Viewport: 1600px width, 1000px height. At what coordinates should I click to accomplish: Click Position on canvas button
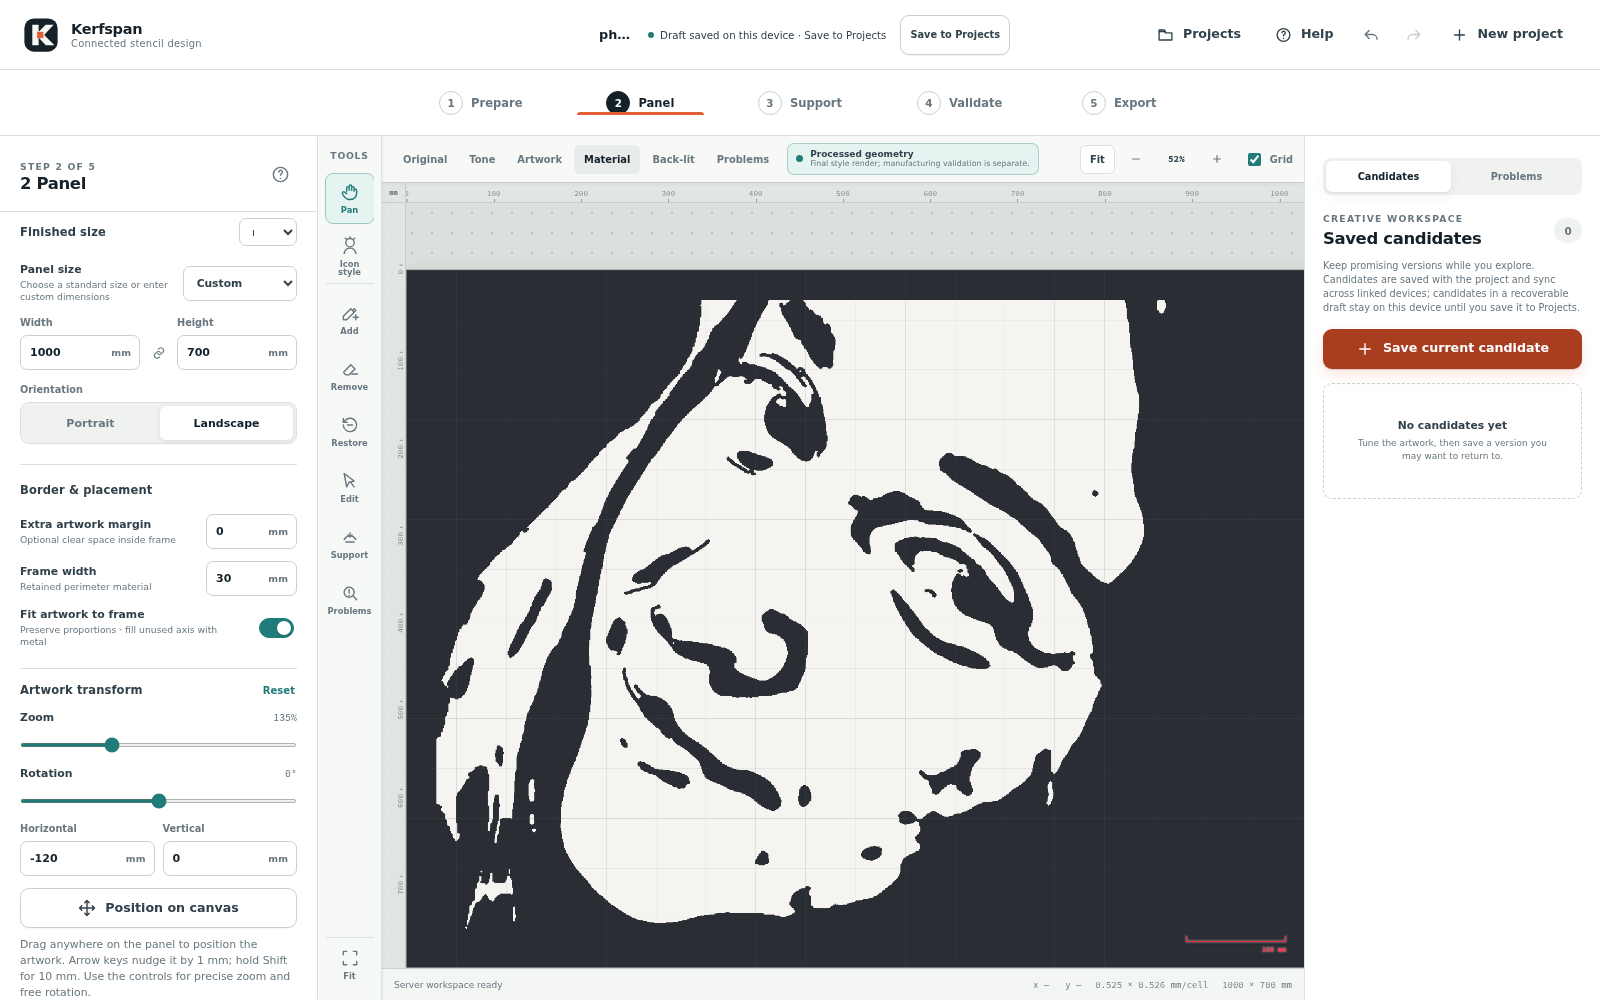coord(158,908)
